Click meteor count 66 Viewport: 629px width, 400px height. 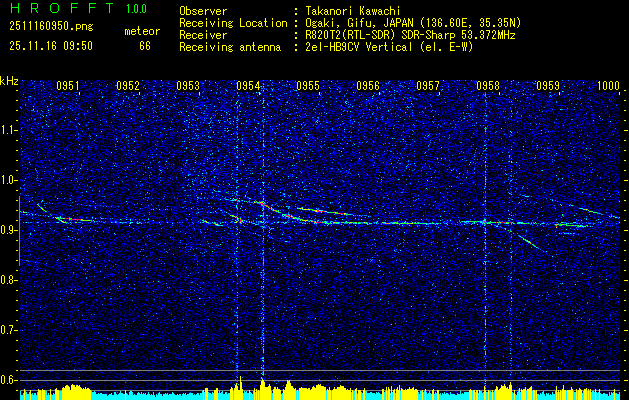(145, 46)
